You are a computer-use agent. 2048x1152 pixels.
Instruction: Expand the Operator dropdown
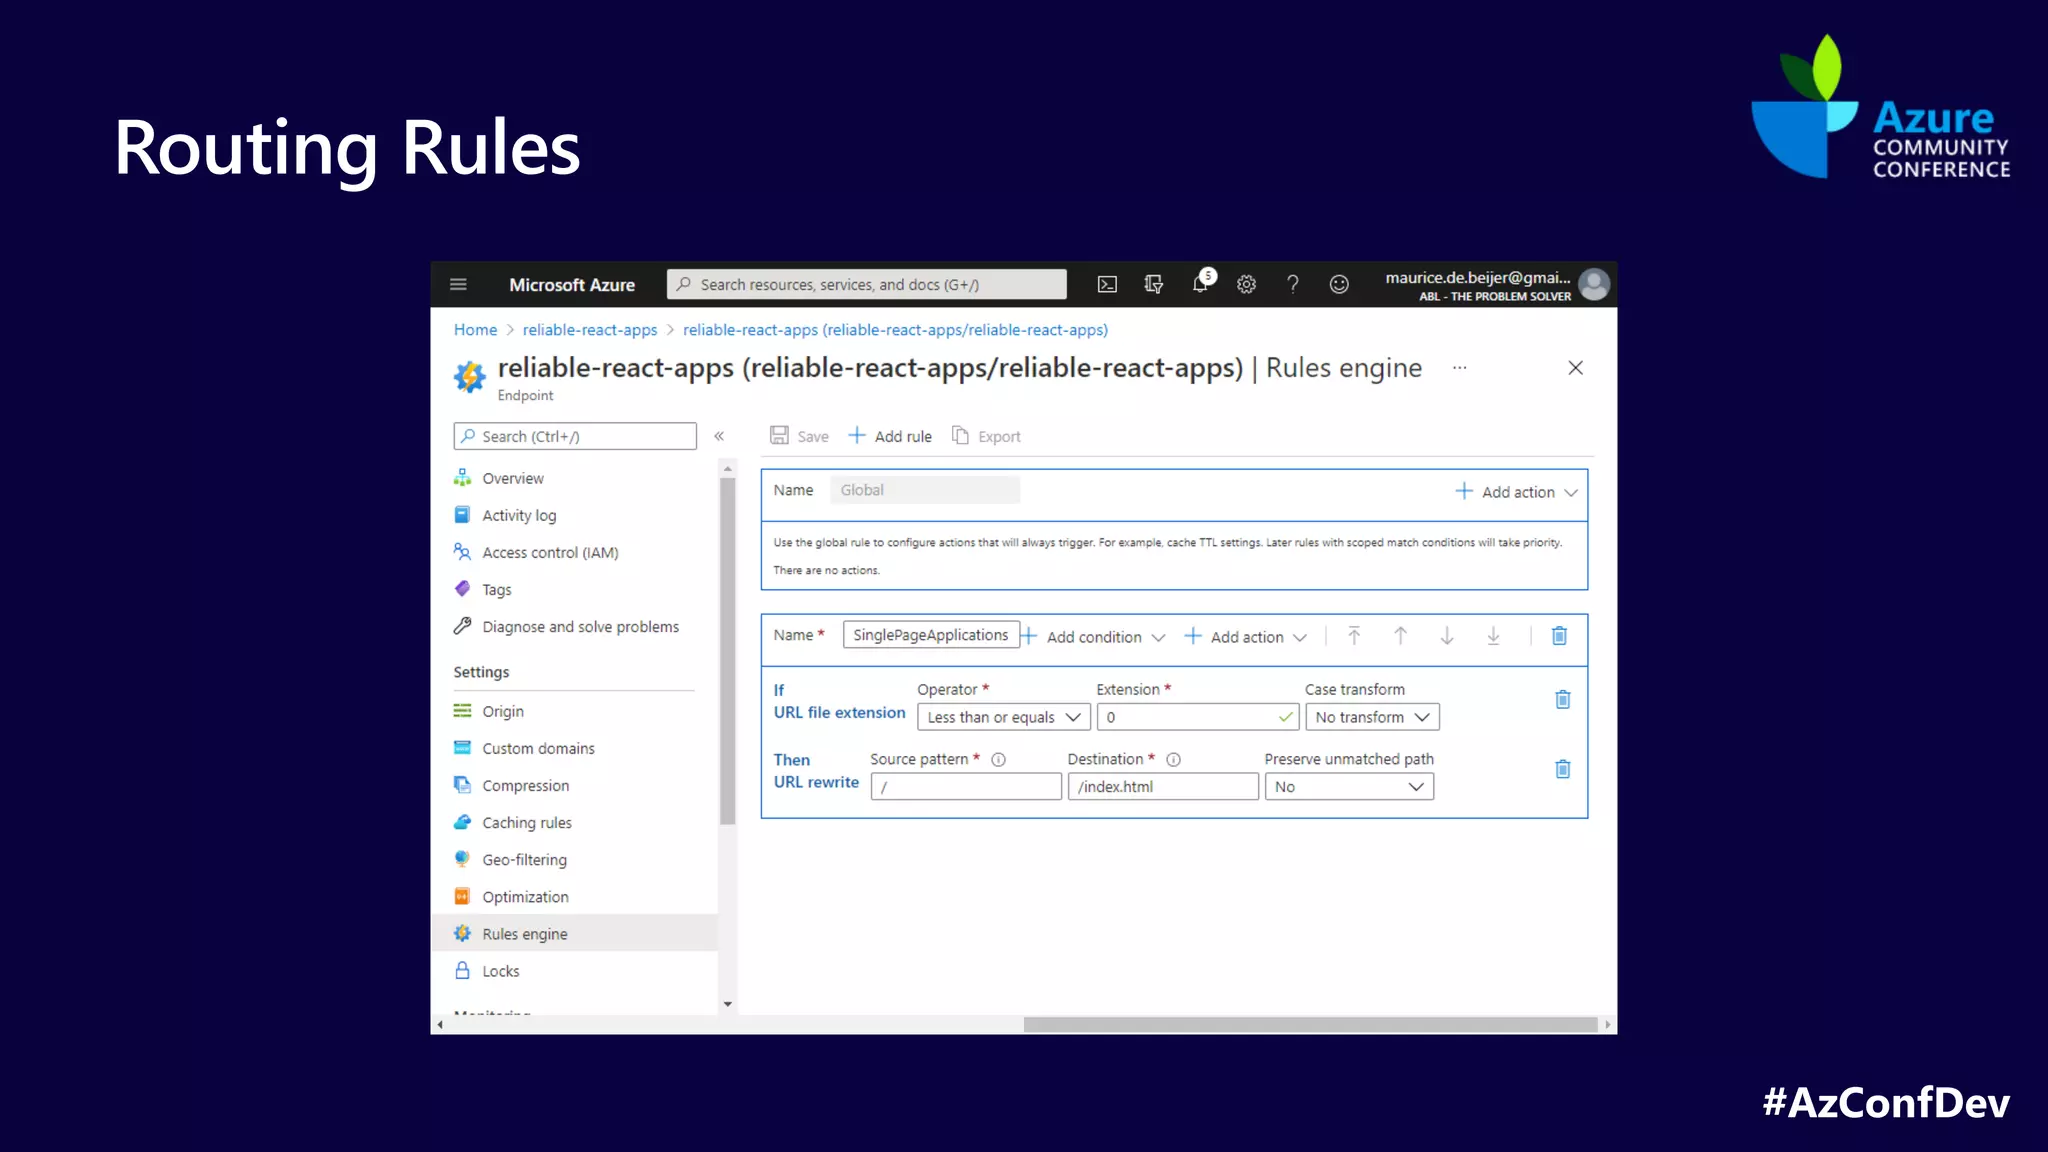coord(1003,717)
